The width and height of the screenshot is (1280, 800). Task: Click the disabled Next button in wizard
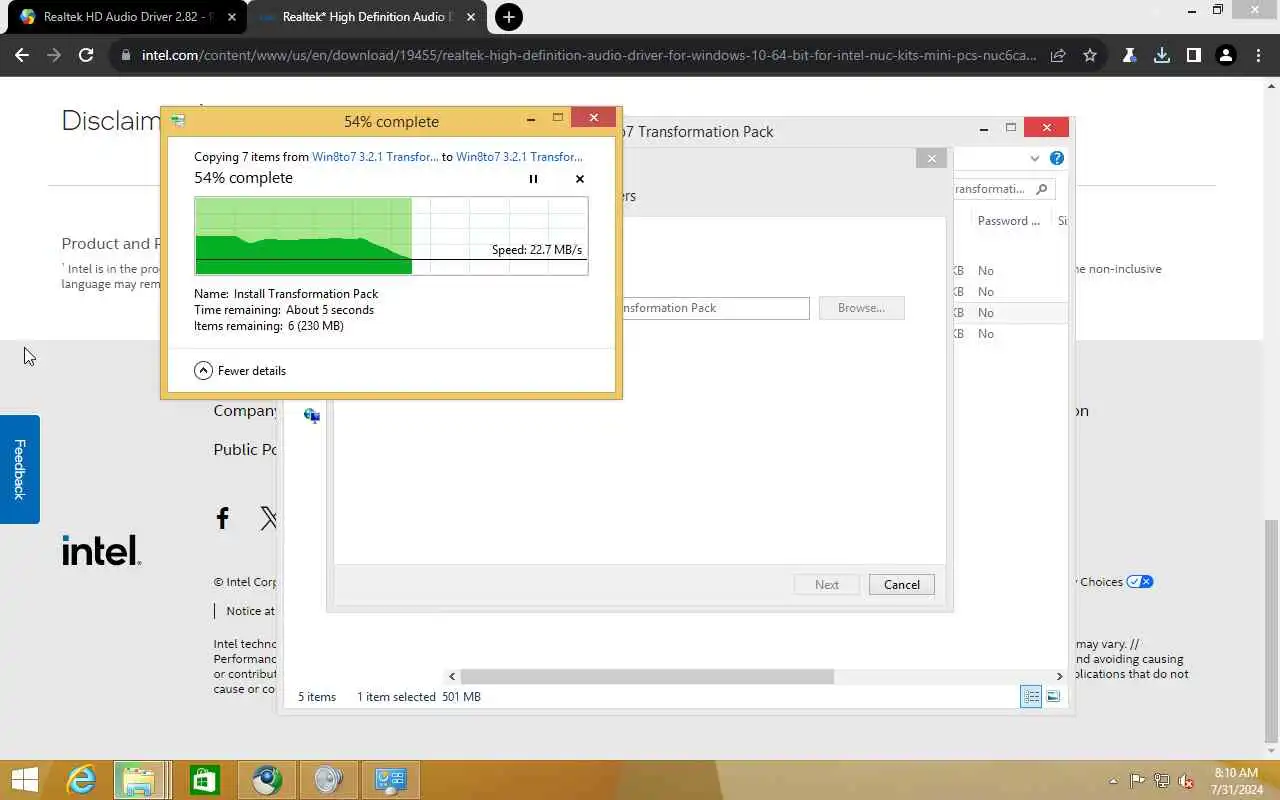(x=826, y=585)
